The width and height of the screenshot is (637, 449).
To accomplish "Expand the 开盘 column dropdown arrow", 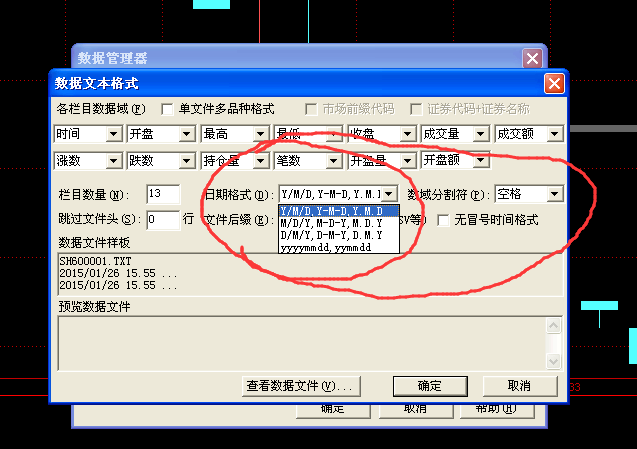I will [x=186, y=134].
